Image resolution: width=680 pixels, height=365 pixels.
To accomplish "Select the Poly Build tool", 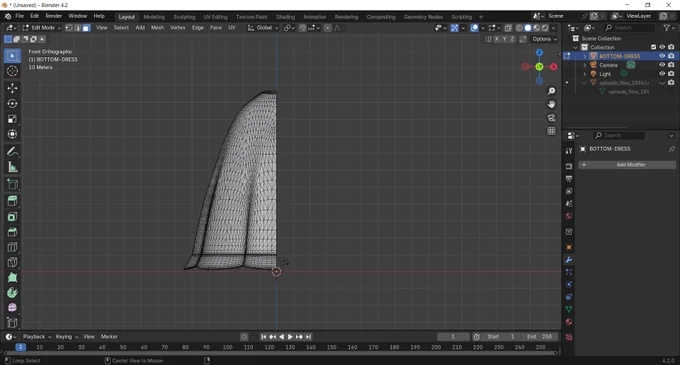I will tap(12, 277).
